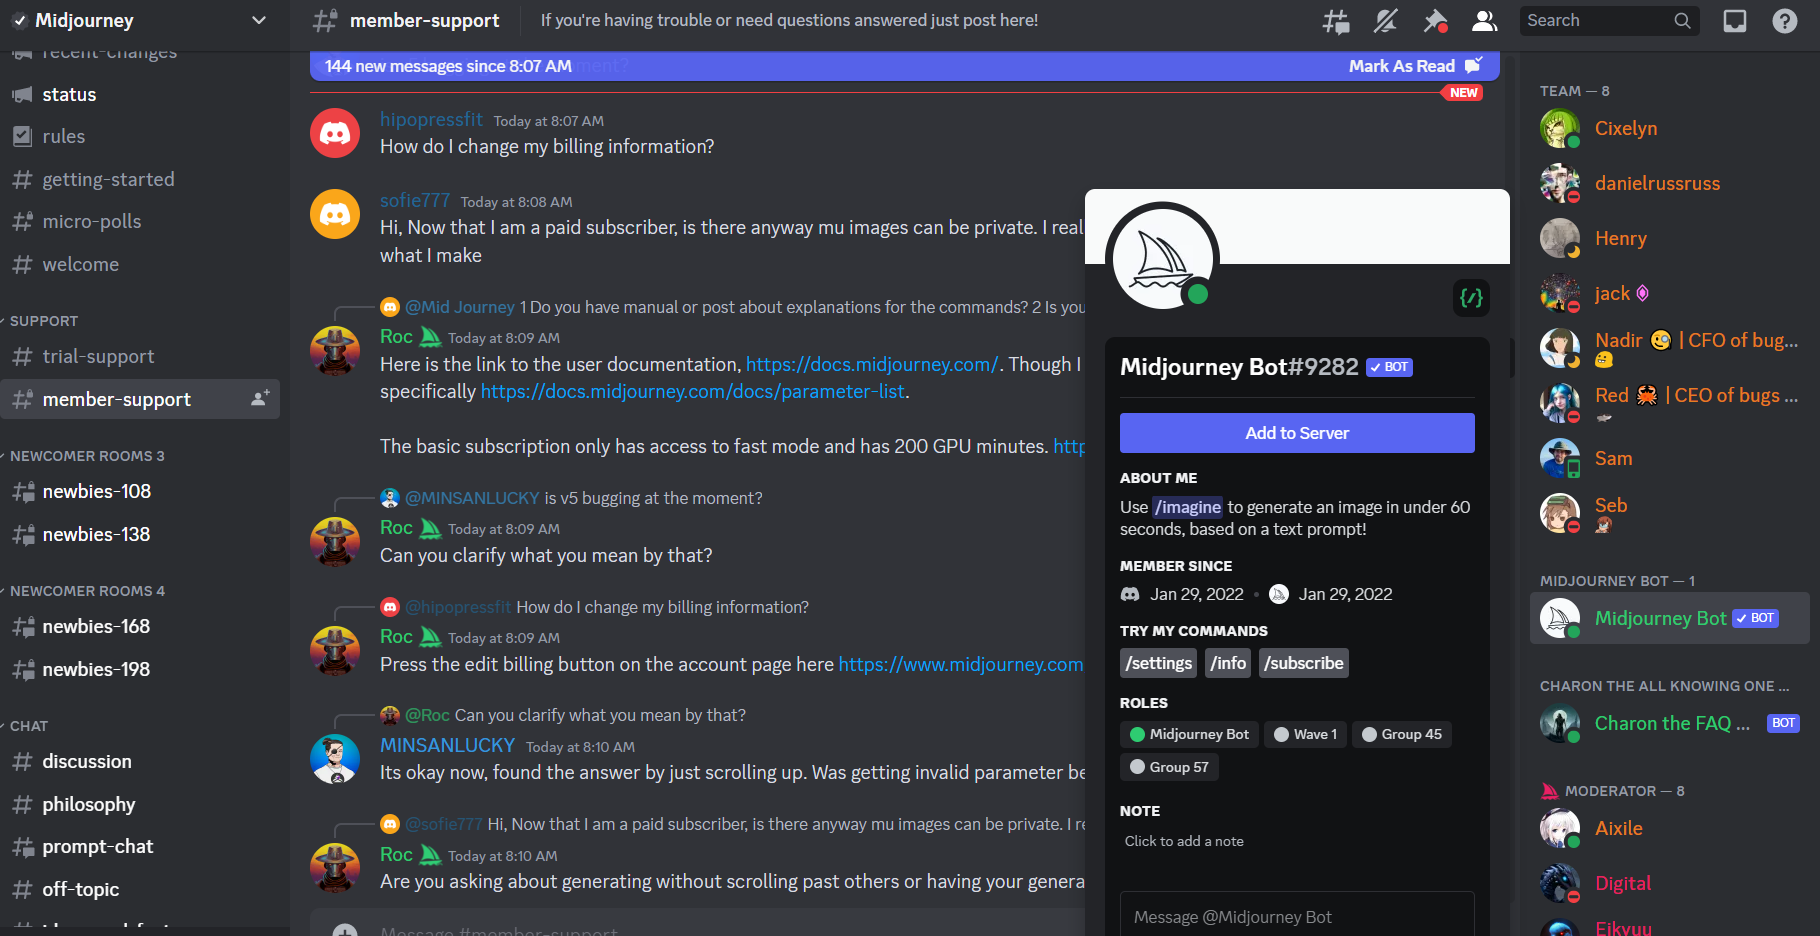Click Group 57 role tag
This screenshot has height=936, width=1820.
[x=1169, y=767]
